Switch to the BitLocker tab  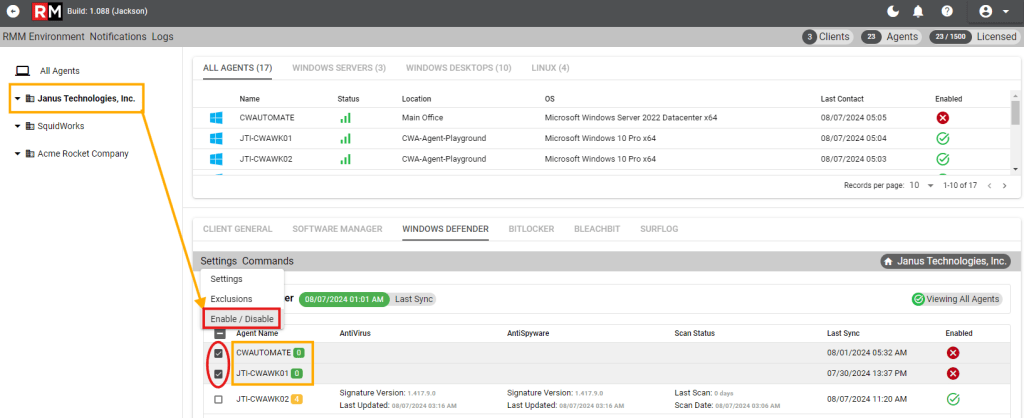coord(532,229)
